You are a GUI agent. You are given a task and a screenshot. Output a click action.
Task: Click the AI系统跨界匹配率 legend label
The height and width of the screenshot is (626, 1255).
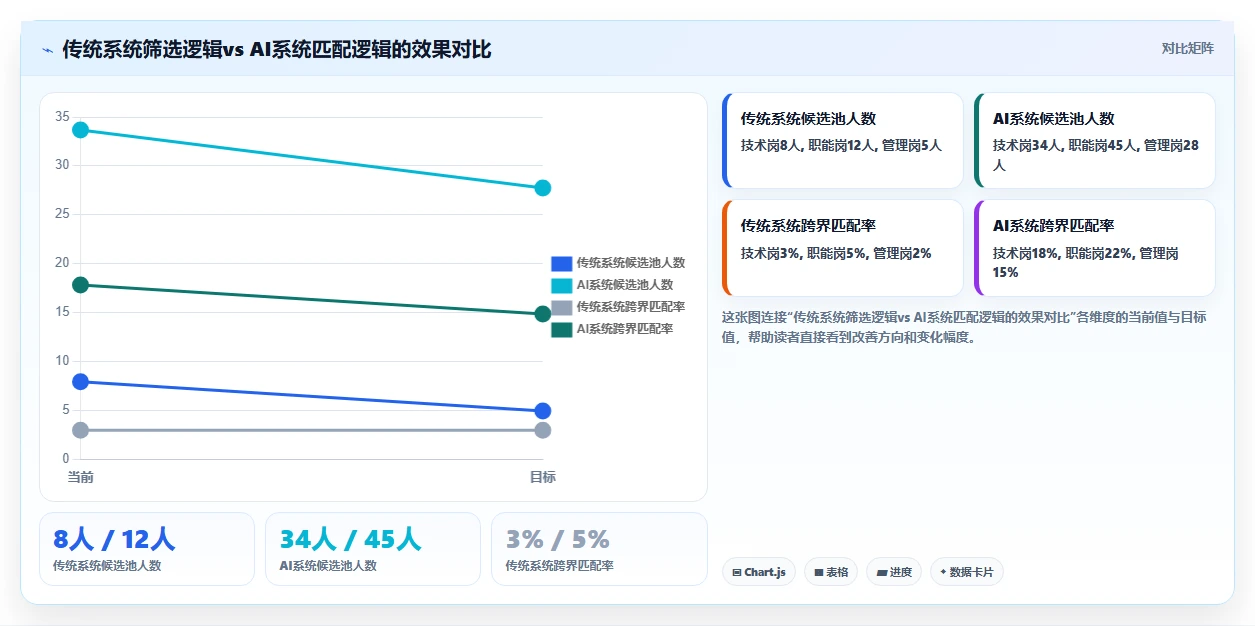tap(625, 329)
